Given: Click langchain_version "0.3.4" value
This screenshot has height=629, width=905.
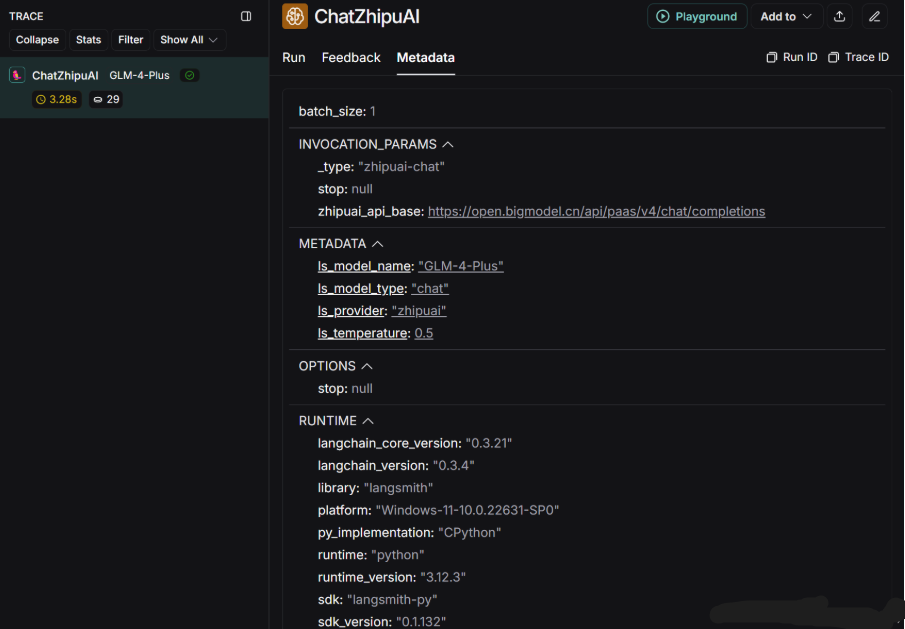Looking at the screenshot, I should click(454, 466).
